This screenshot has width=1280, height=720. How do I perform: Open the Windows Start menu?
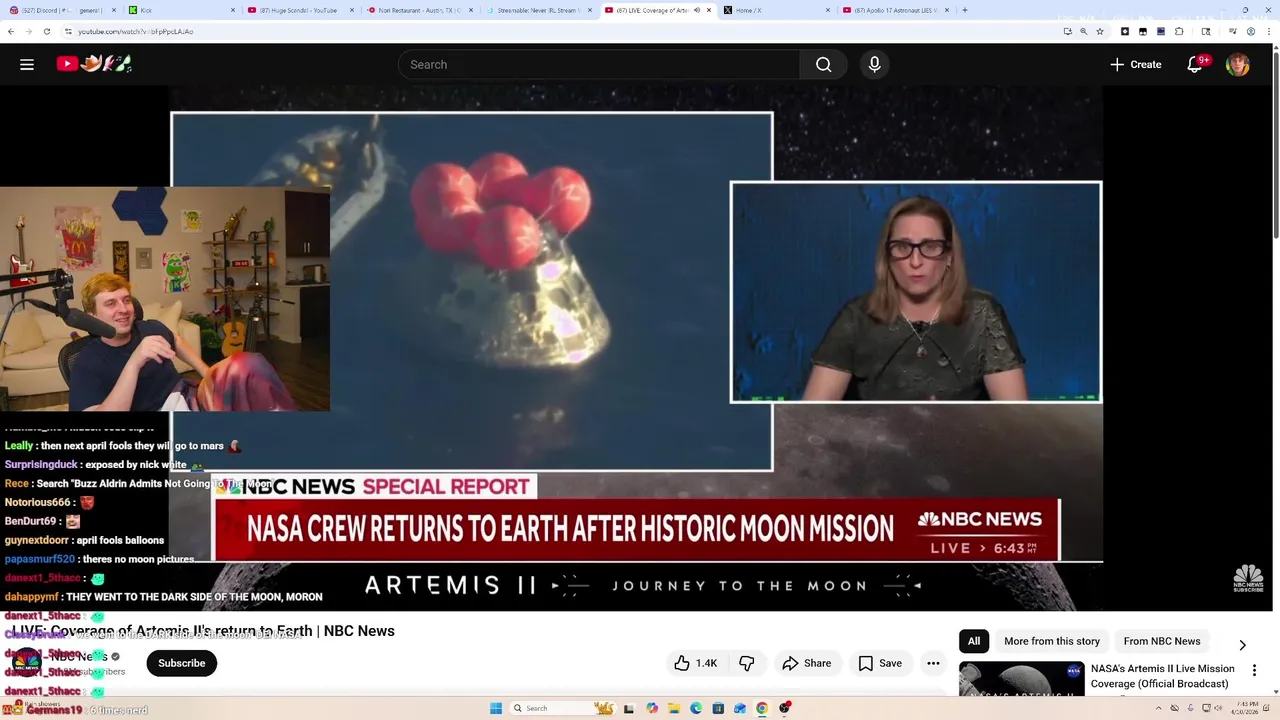[495, 708]
